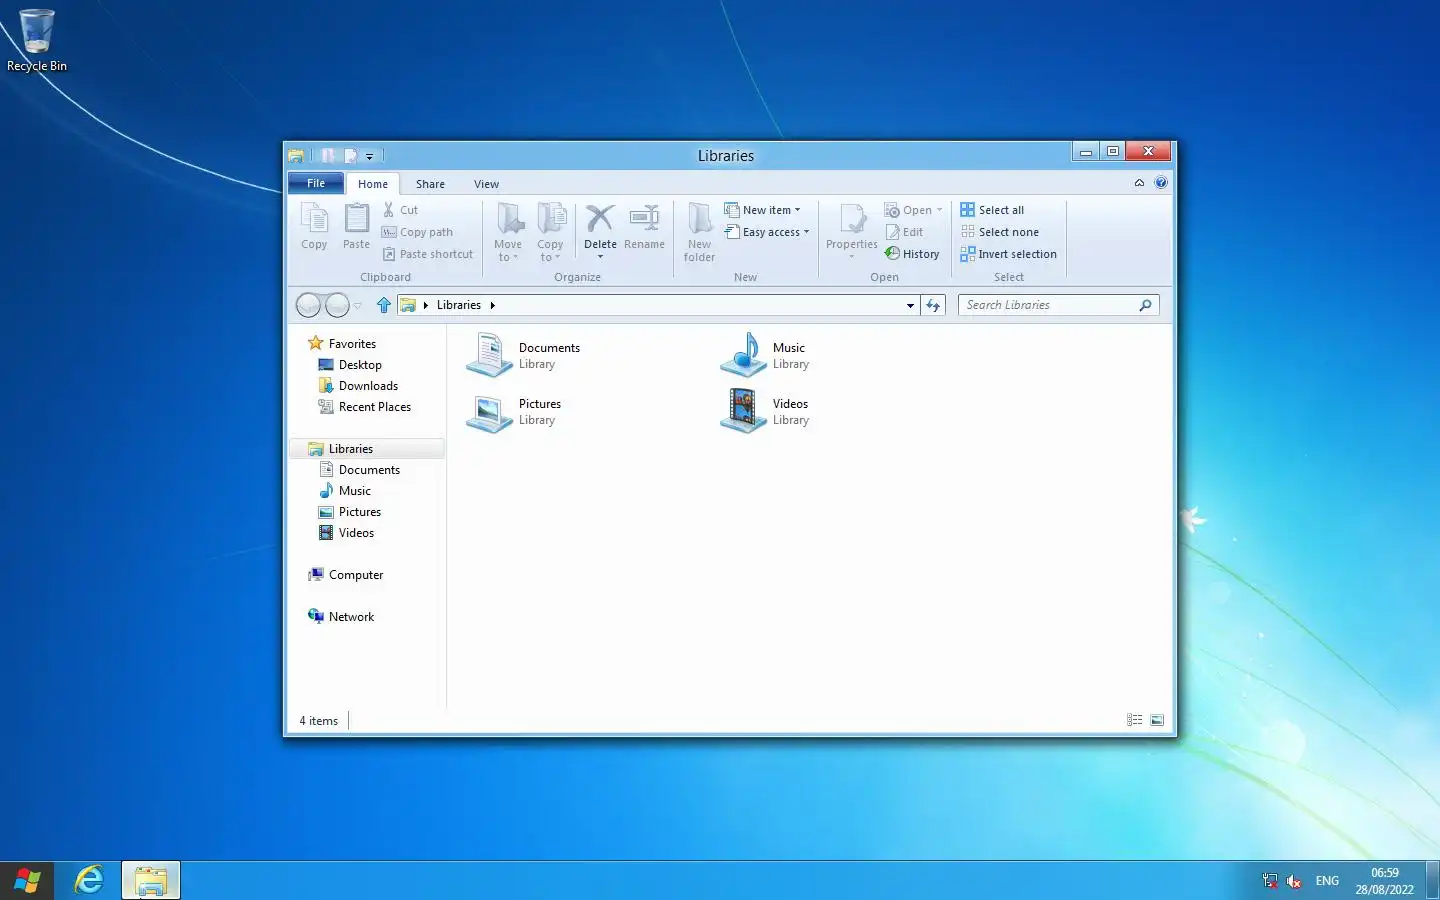Click the ENG language indicator
The width and height of the screenshot is (1440, 900).
(1327, 881)
